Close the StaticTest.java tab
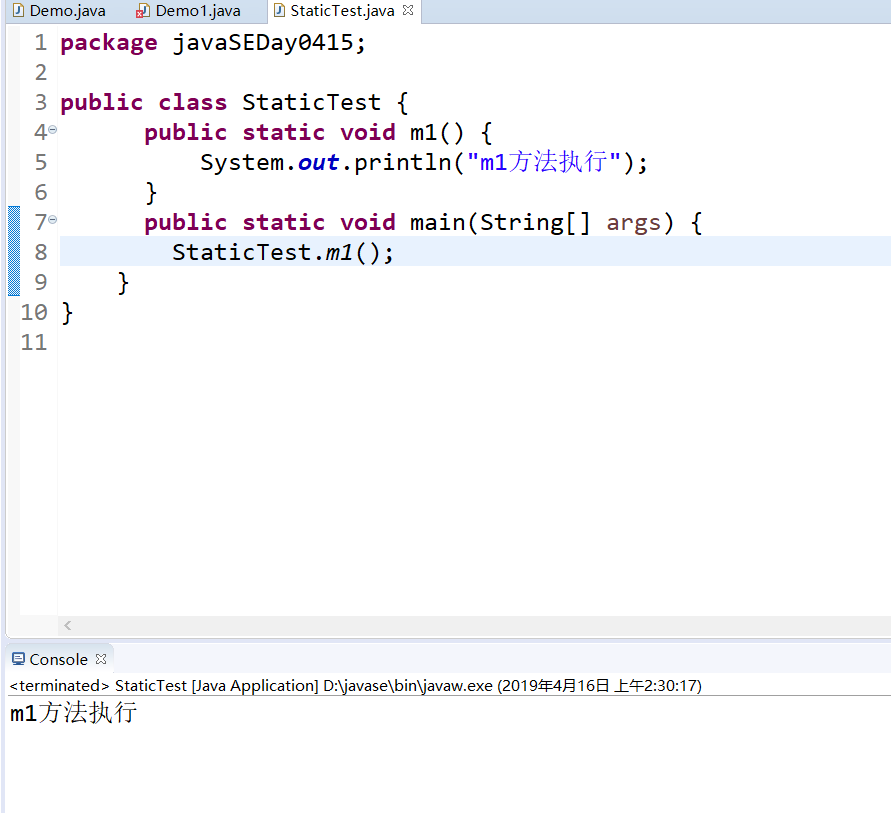This screenshot has width=891, height=813. (407, 10)
